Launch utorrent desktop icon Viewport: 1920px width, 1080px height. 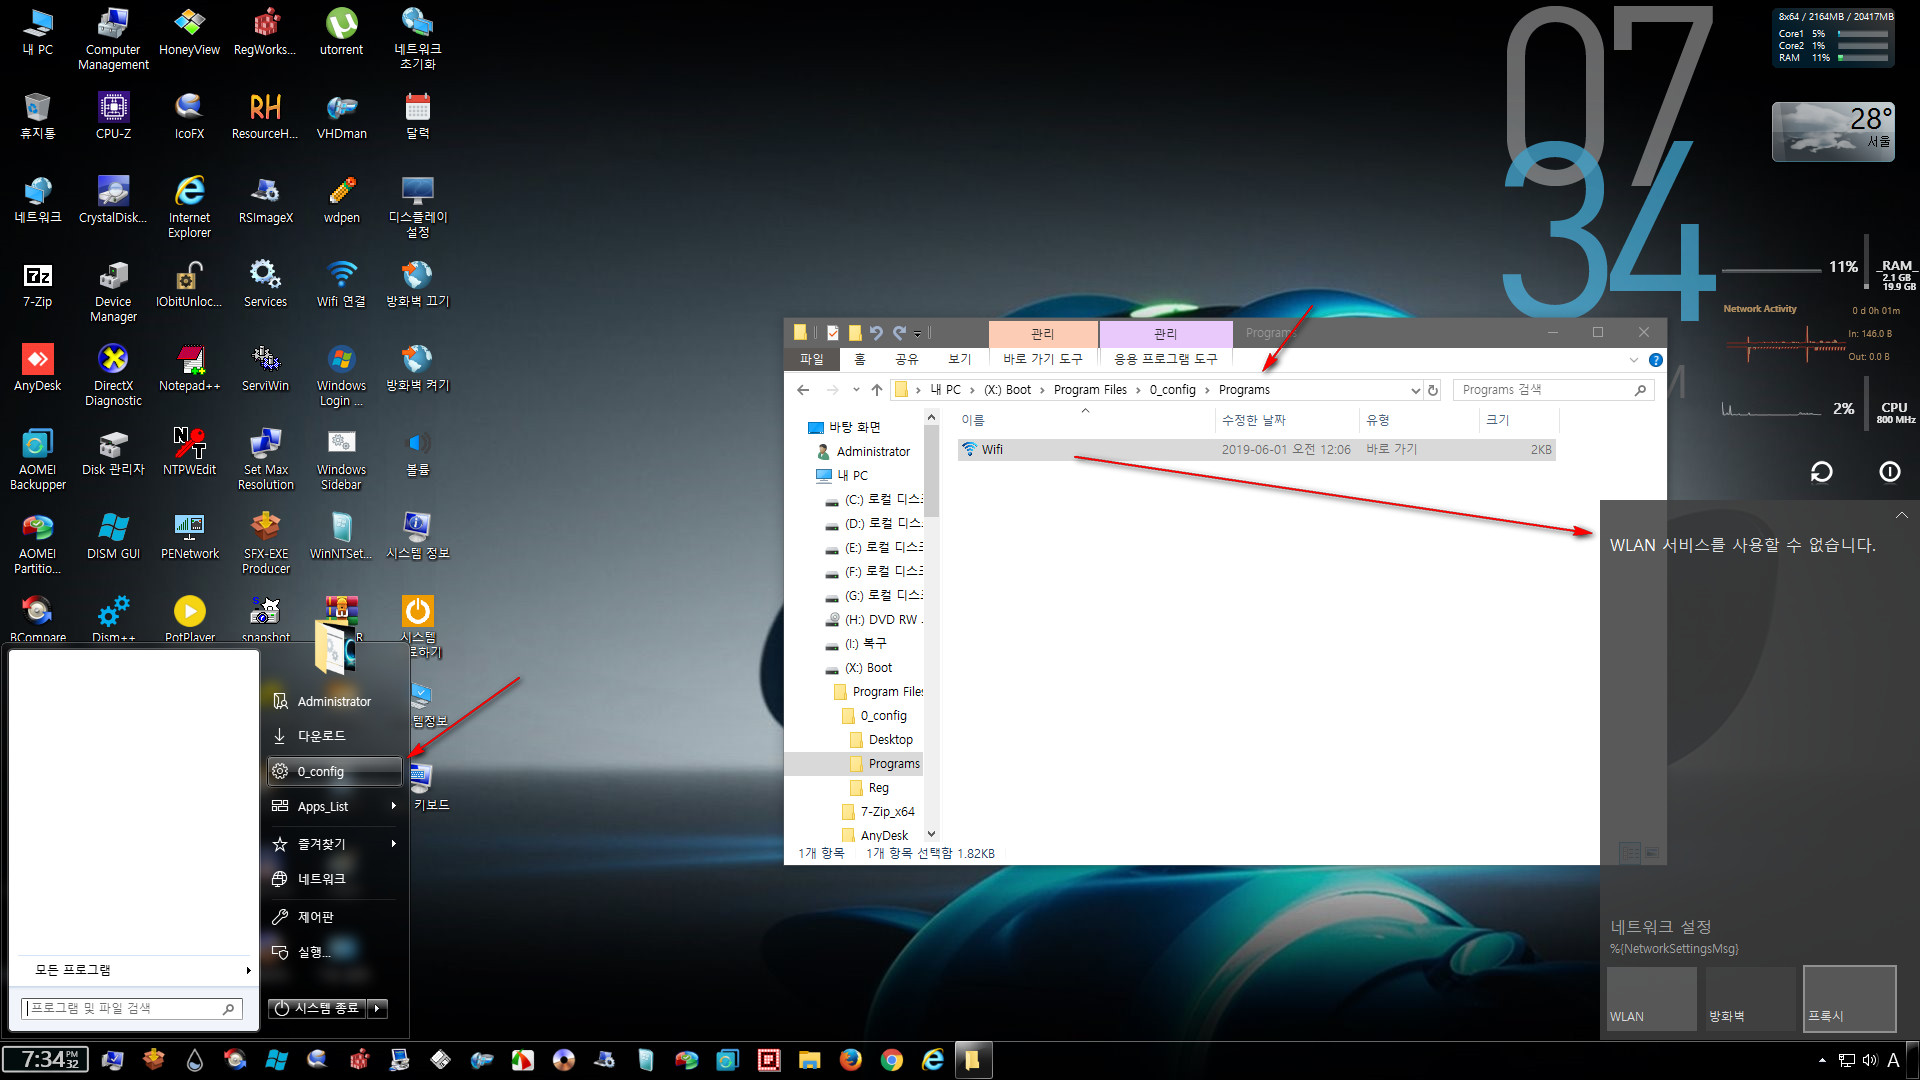tap(341, 31)
